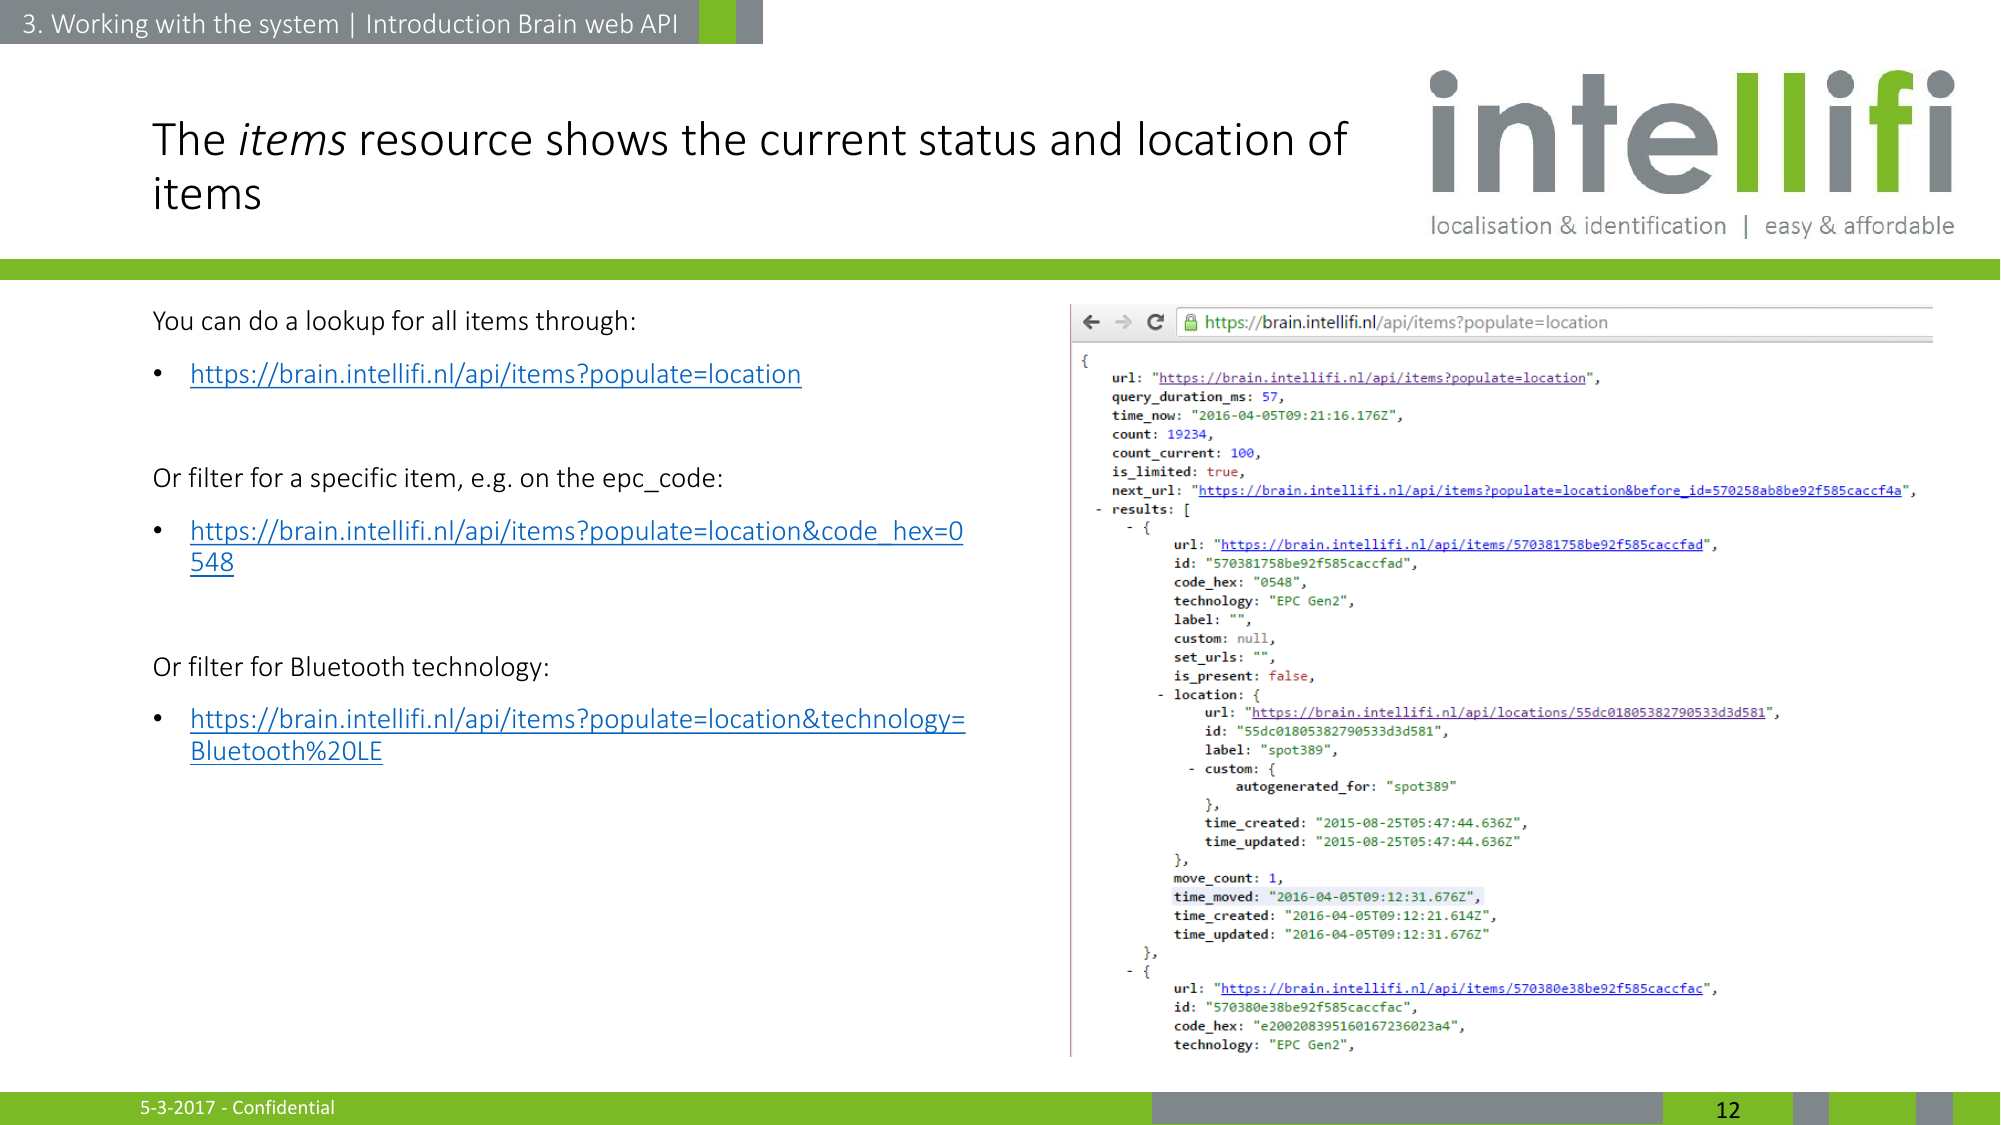Click the item time_created 2016-04-05T09:12:21.614Z value
This screenshot has width=2001, height=1125.
[1387, 916]
